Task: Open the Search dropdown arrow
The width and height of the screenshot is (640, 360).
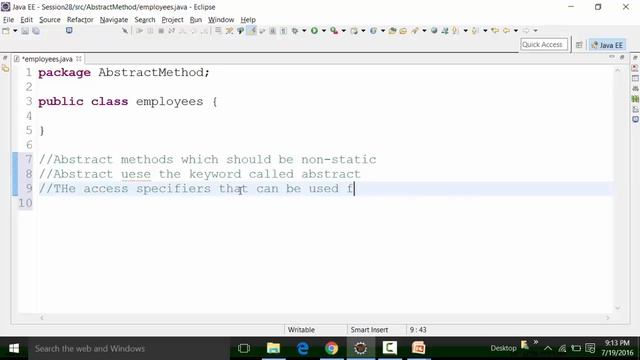Action: click(424, 31)
